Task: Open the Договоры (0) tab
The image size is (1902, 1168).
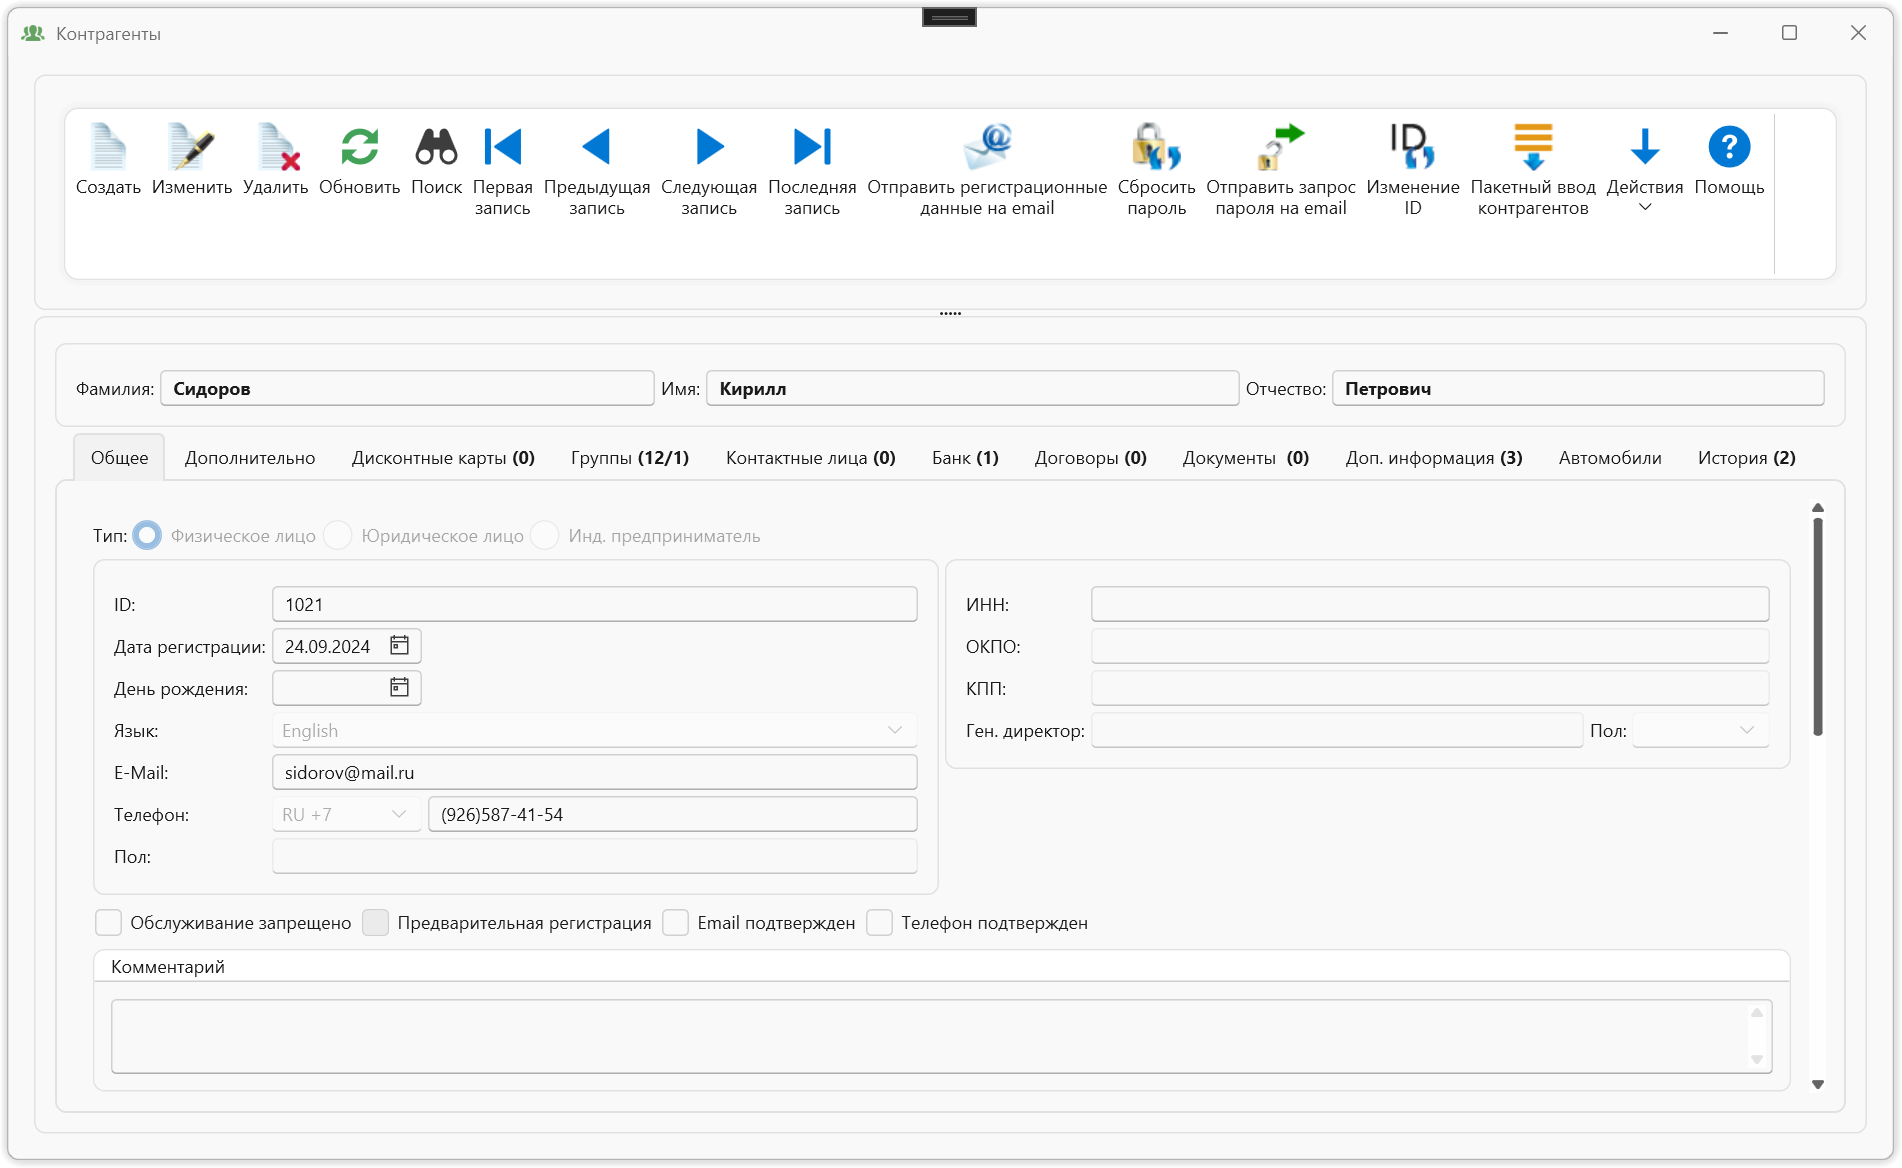Action: 1090,457
